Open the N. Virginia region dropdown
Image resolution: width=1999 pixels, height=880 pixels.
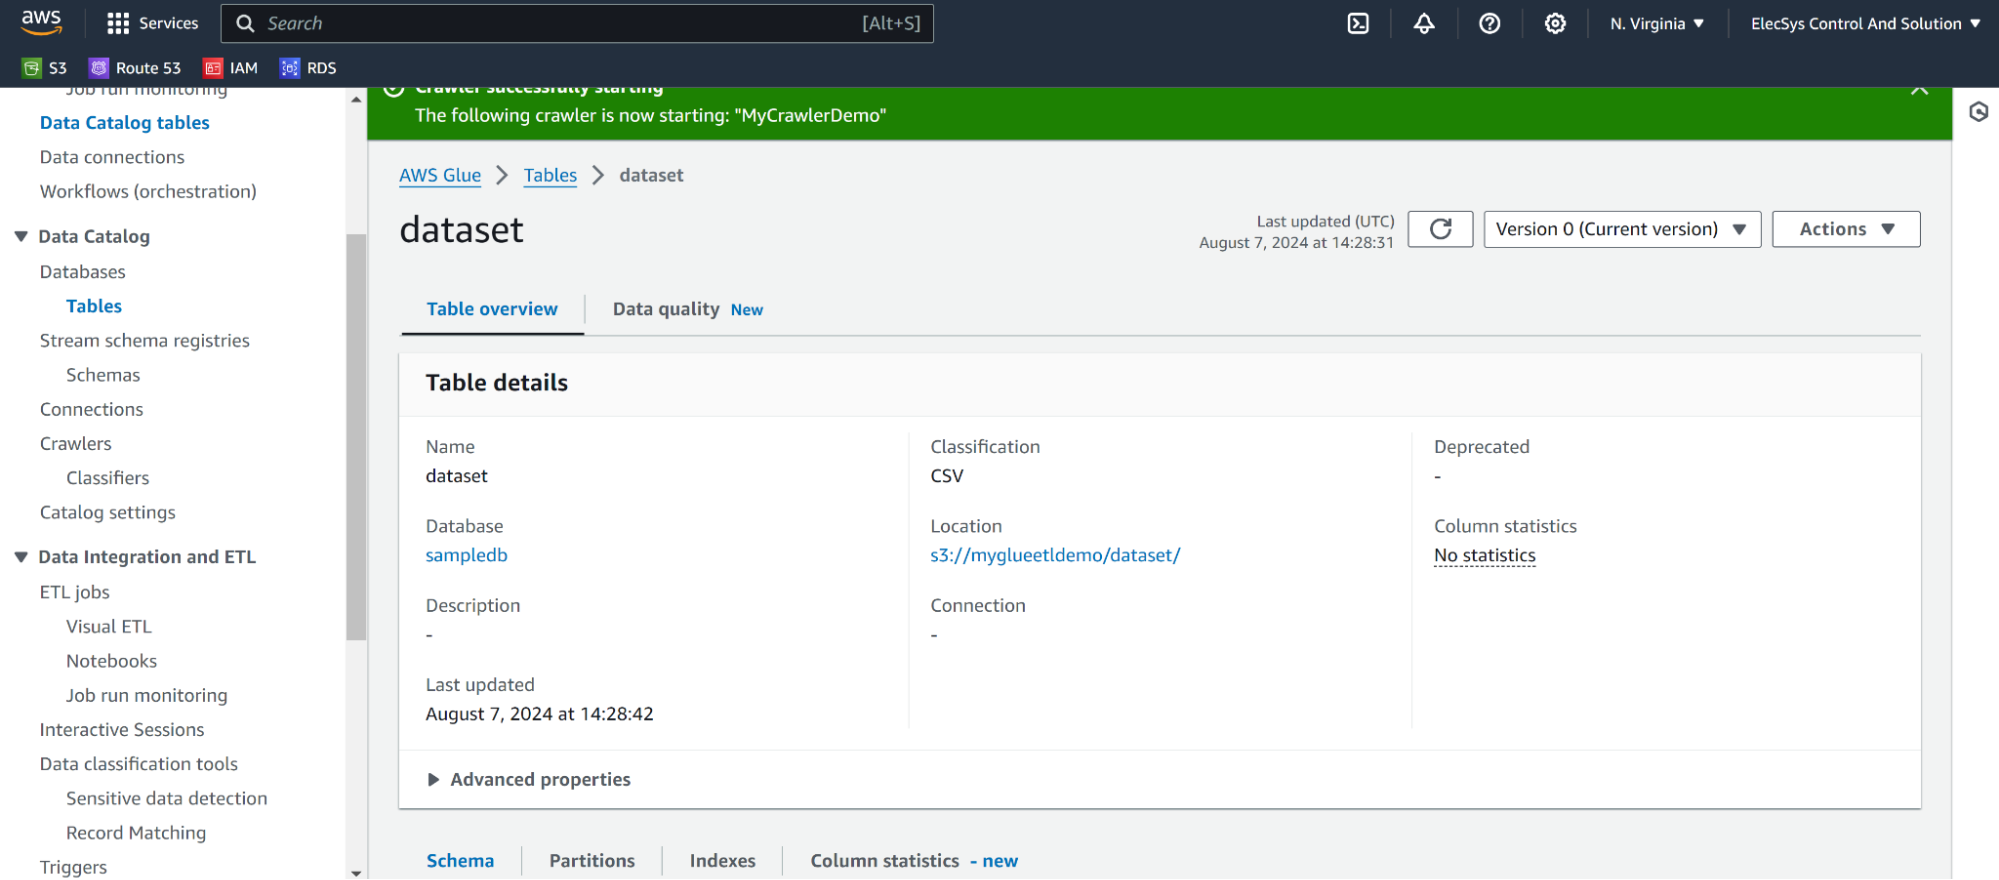1657,23
